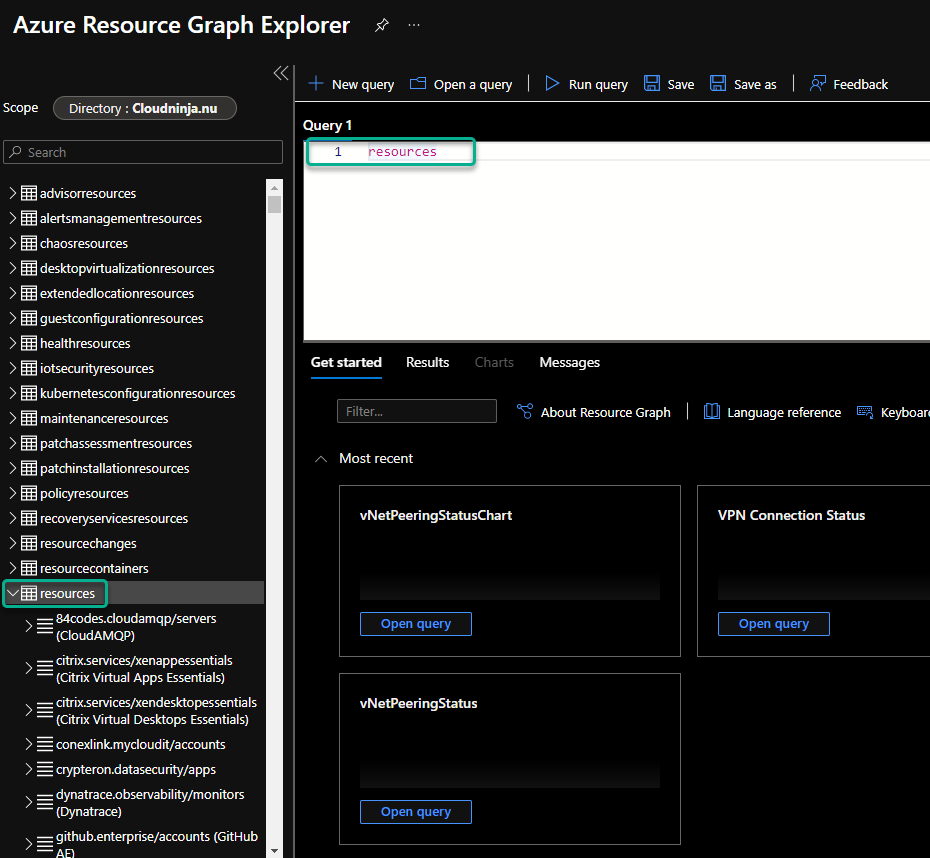Expand the guestconfigurationresources table
Screen dimensions: 930x858
[12, 318]
